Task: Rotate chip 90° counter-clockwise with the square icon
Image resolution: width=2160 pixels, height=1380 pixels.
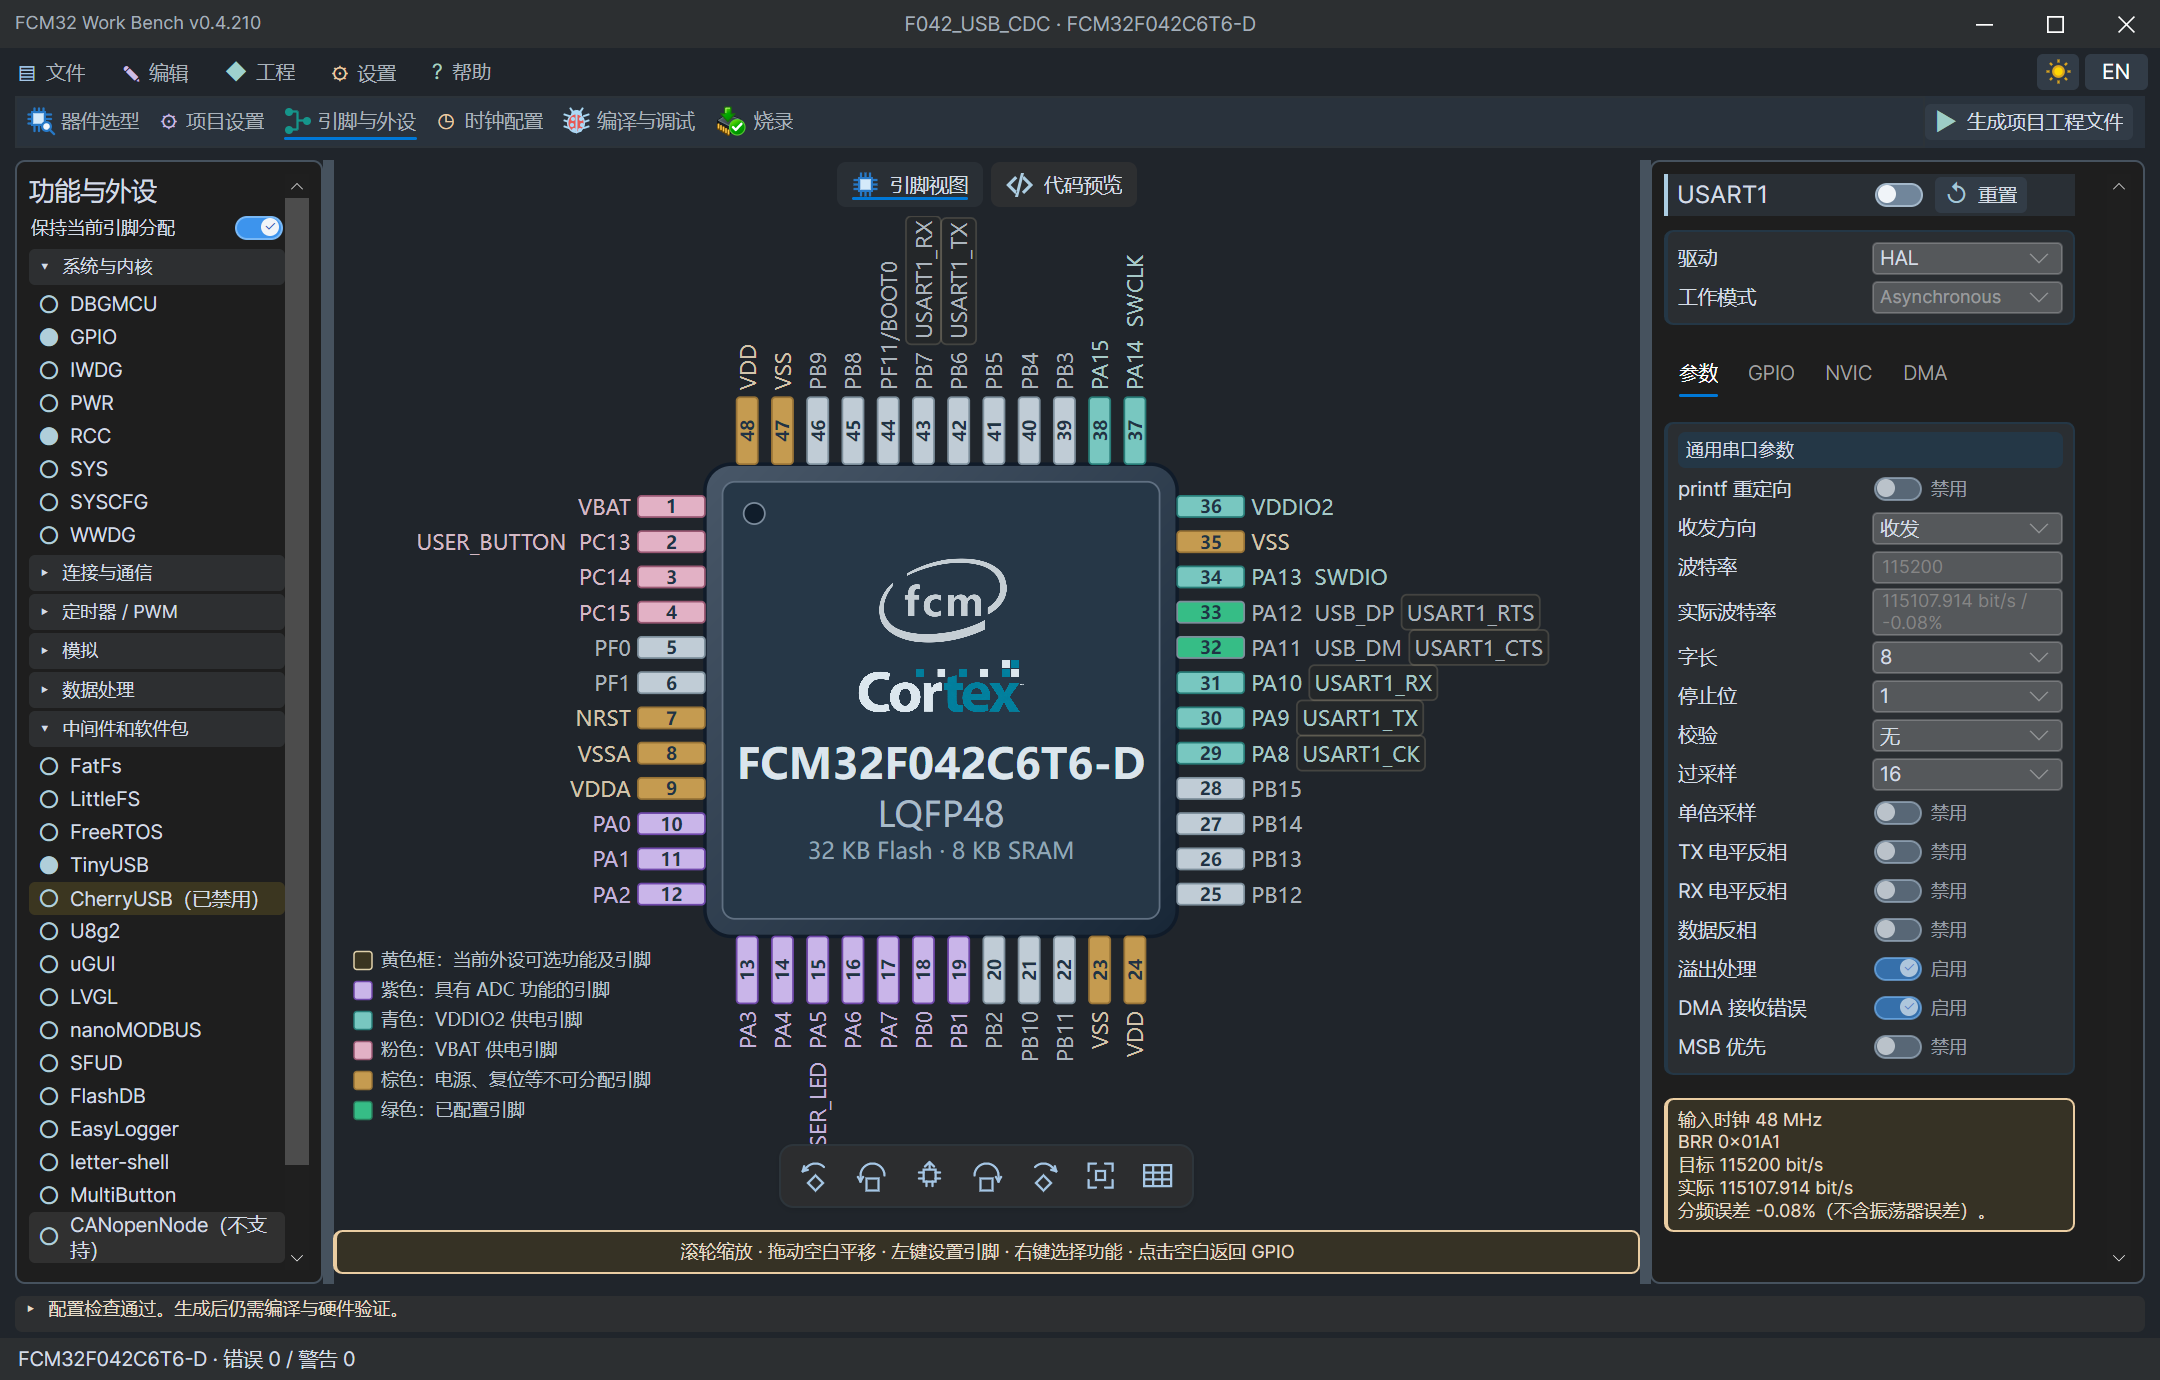Action: [871, 1177]
